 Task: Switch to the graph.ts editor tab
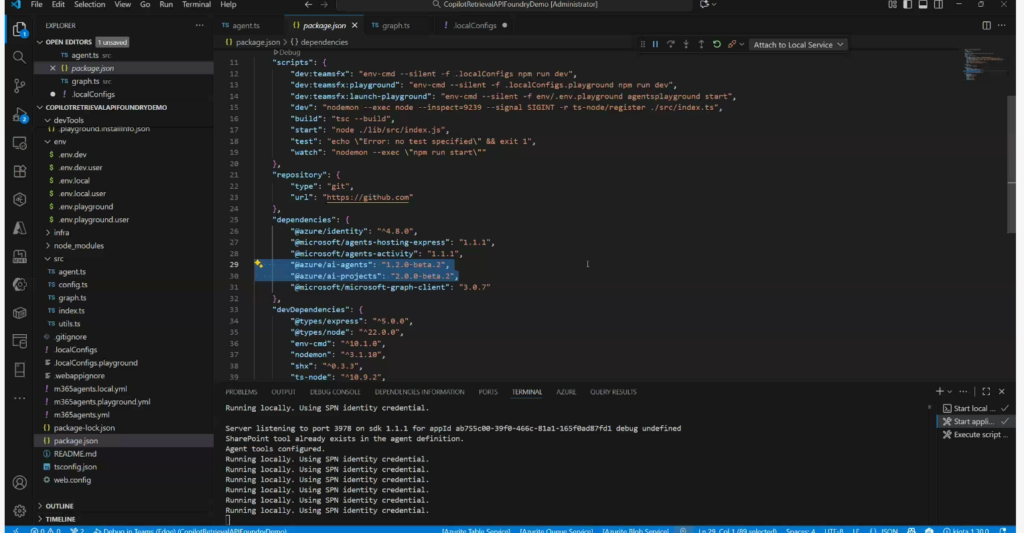395,24
